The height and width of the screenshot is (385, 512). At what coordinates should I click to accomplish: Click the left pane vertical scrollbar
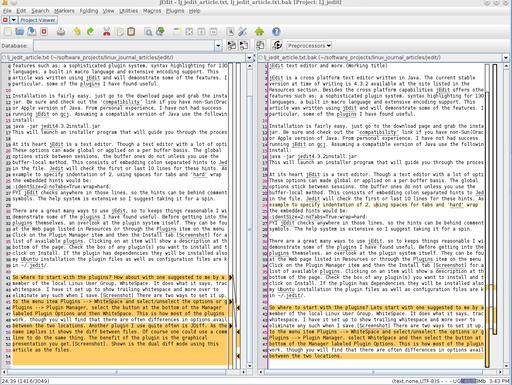pyautogui.click(x=250, y=216)
